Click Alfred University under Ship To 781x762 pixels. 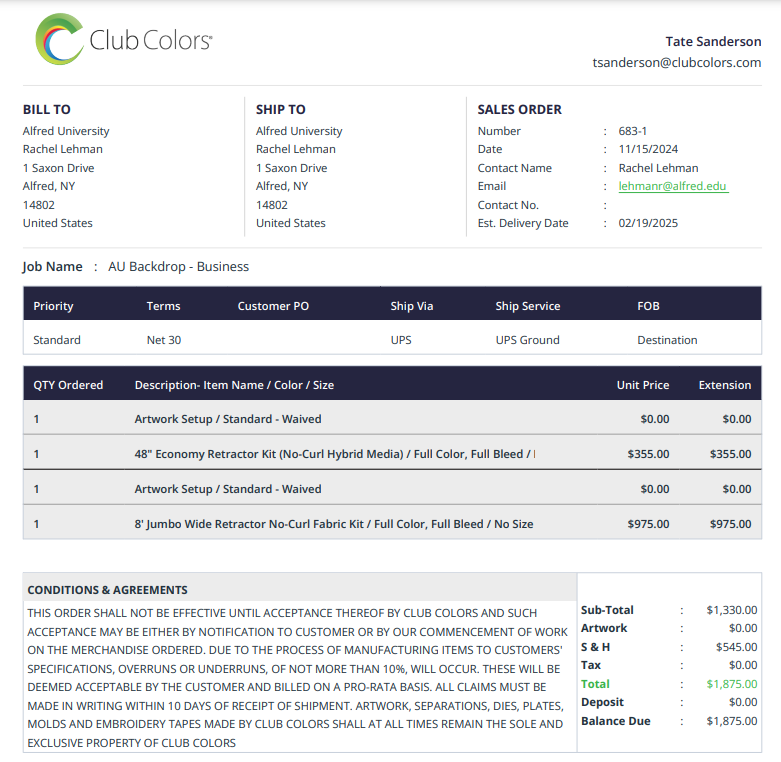(x=299, y=131)
